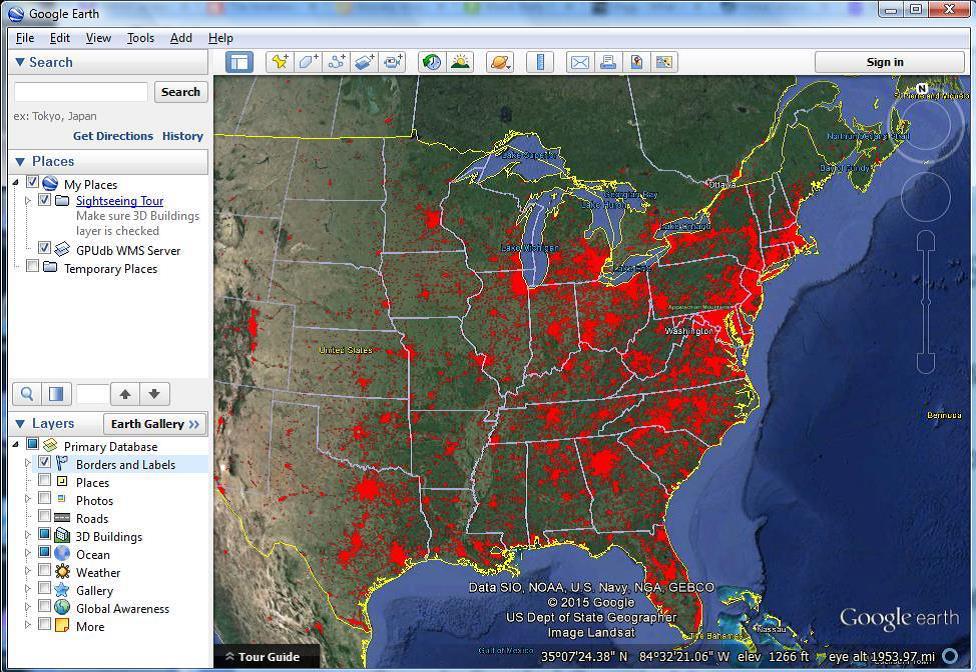Click the zoom slider on the map
976x672 pixels.
(x=926, y=302)
